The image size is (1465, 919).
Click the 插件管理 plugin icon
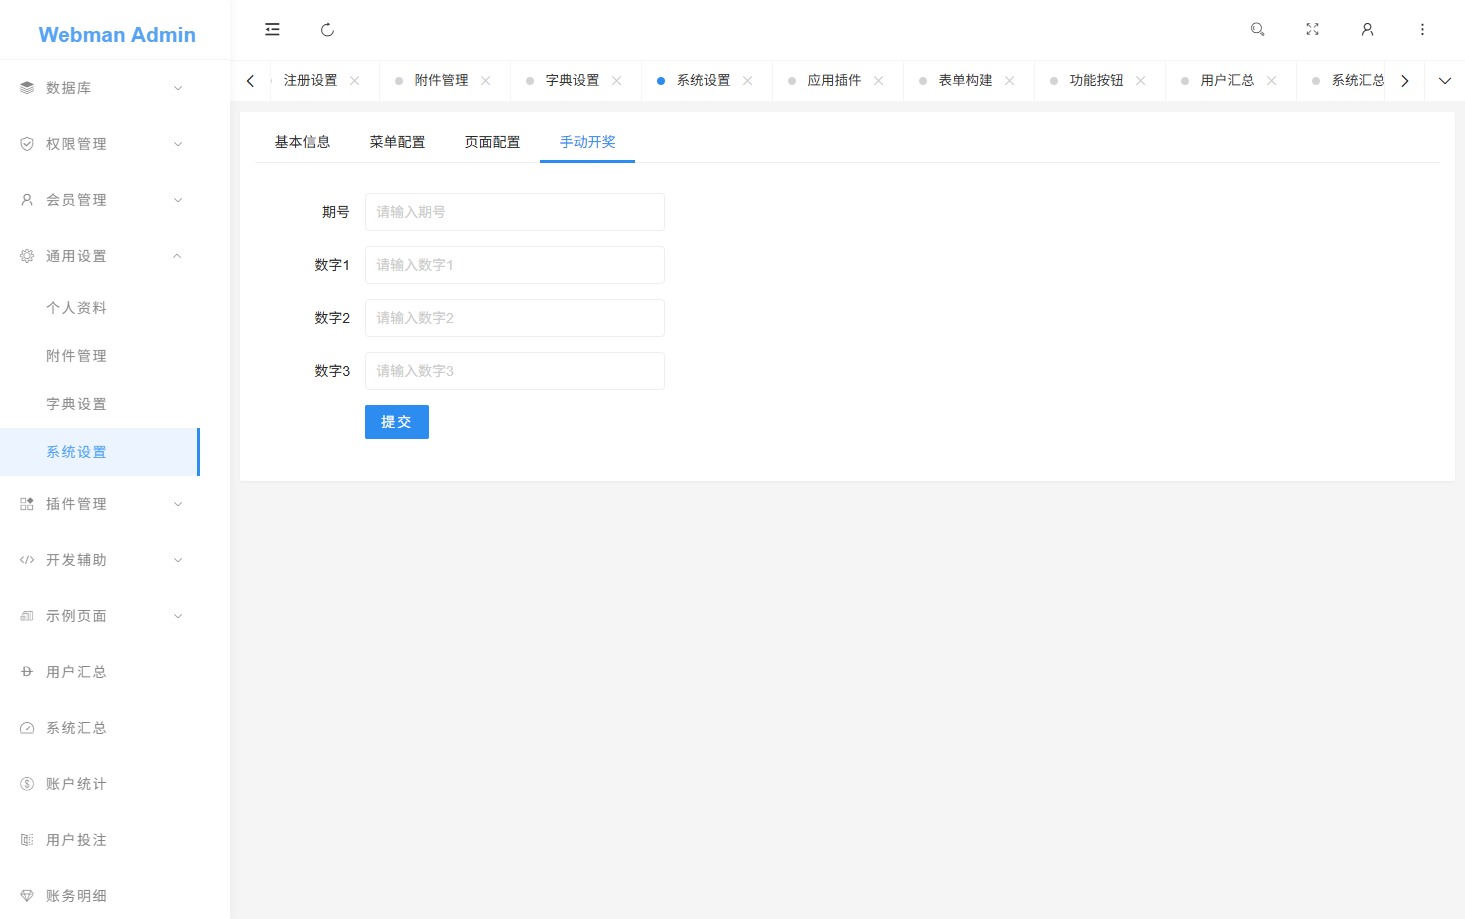point(26,503)
